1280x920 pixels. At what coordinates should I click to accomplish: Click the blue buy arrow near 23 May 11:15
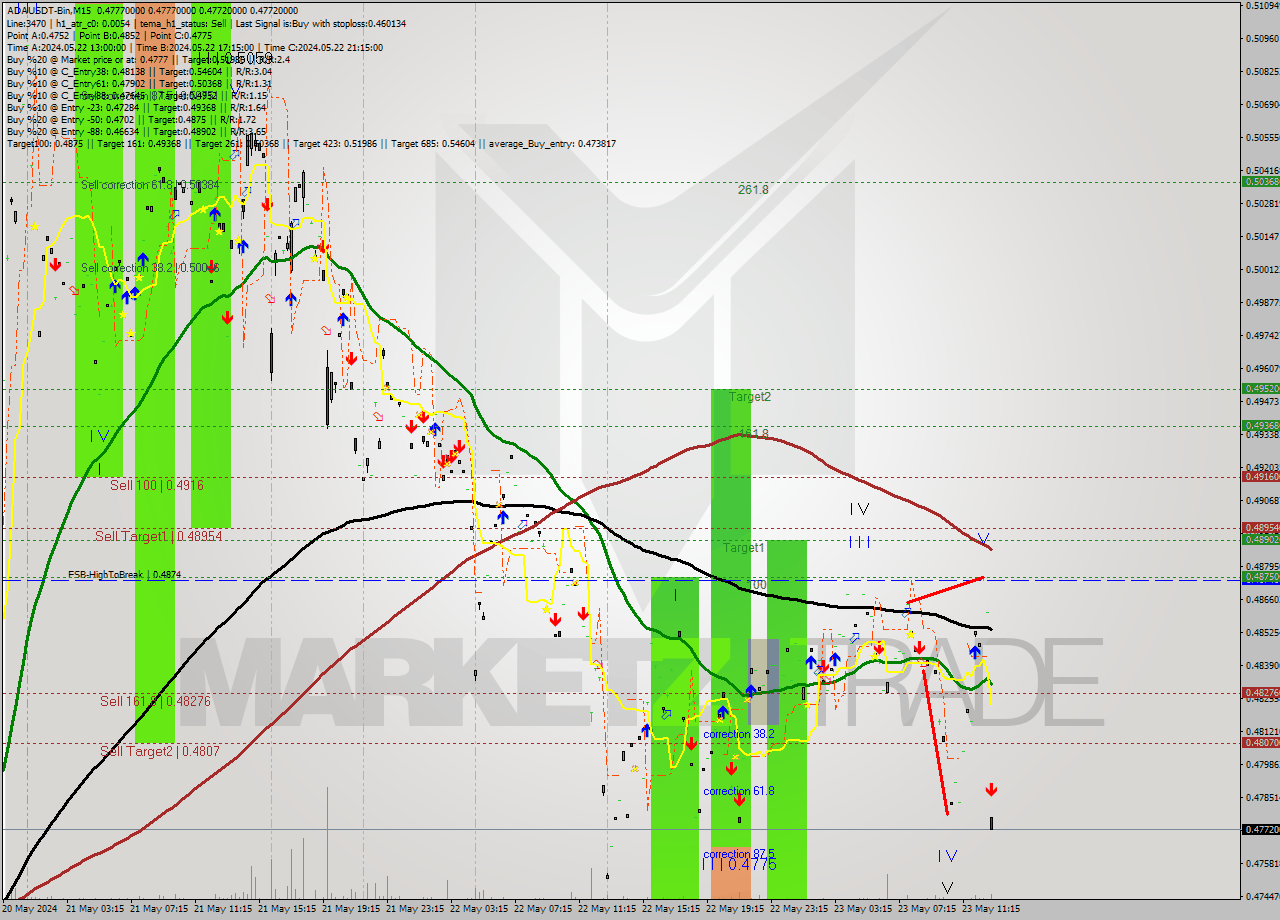coord(975,650)
